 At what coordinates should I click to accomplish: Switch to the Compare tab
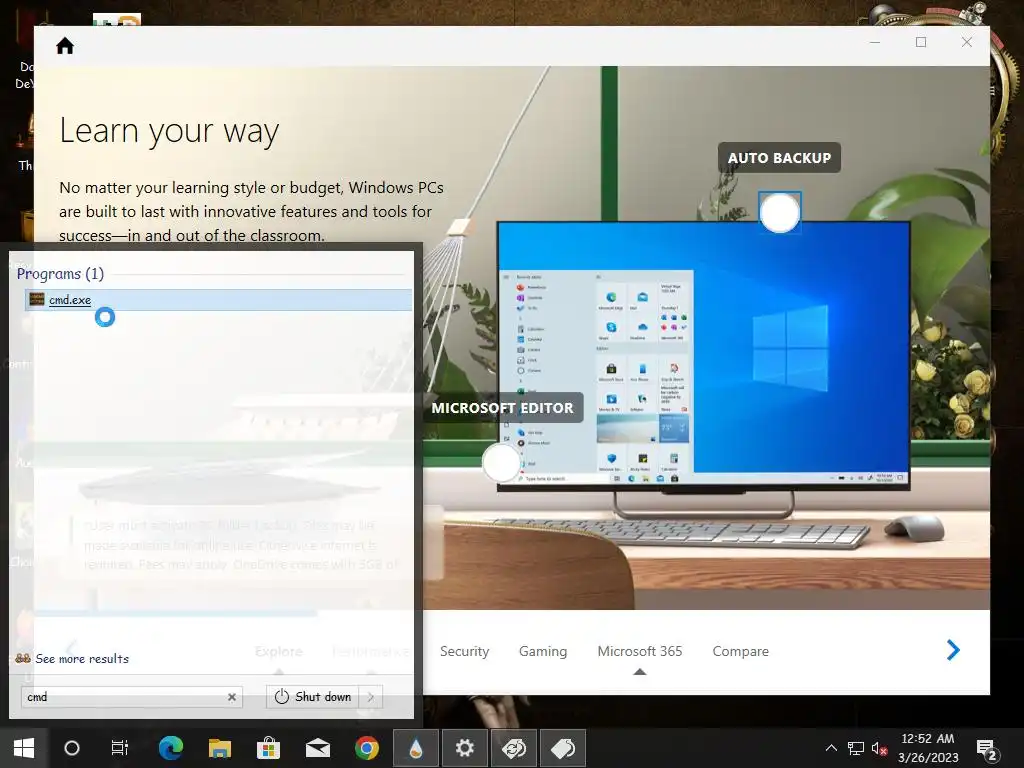click(x=740, y=651)
